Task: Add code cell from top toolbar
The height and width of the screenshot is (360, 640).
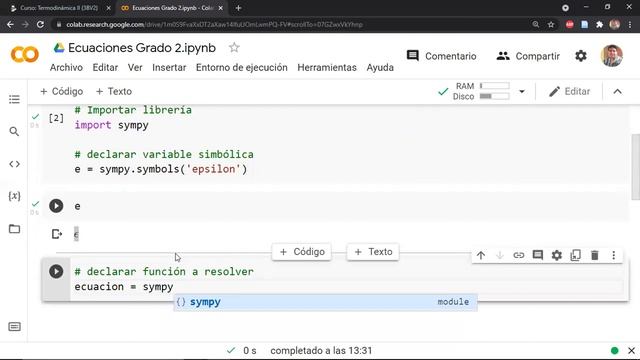Action: coord(61,91)
